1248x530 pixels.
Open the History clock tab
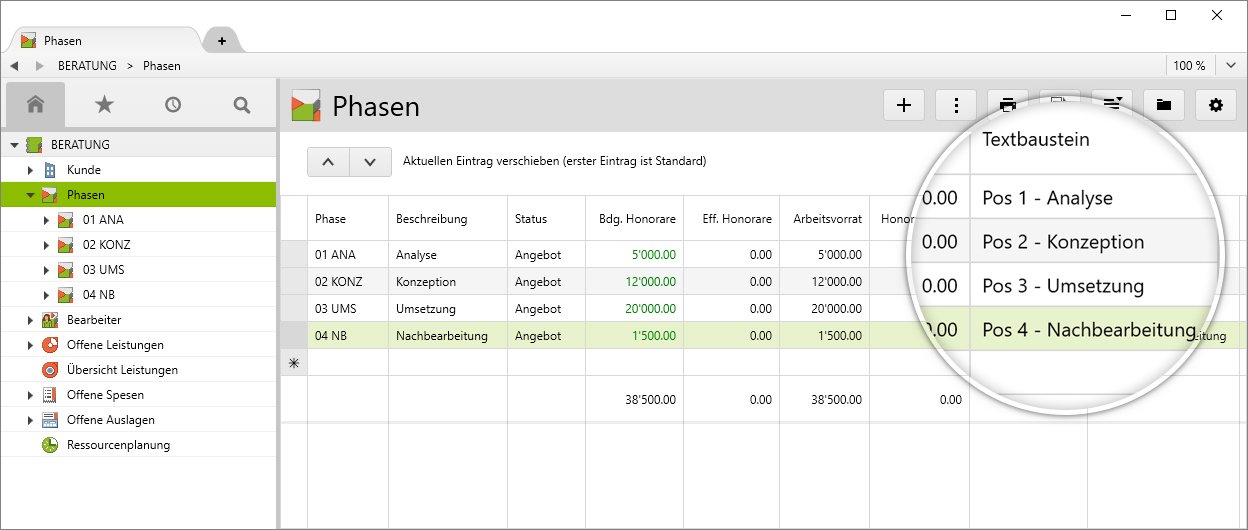(x=173, y=104)
